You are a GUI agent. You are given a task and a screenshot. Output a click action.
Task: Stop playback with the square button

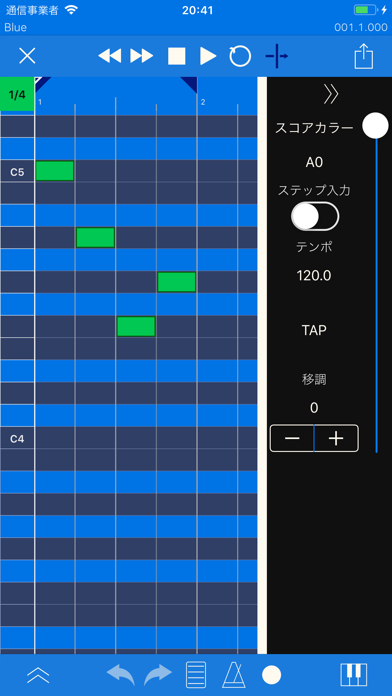point(177,56)
